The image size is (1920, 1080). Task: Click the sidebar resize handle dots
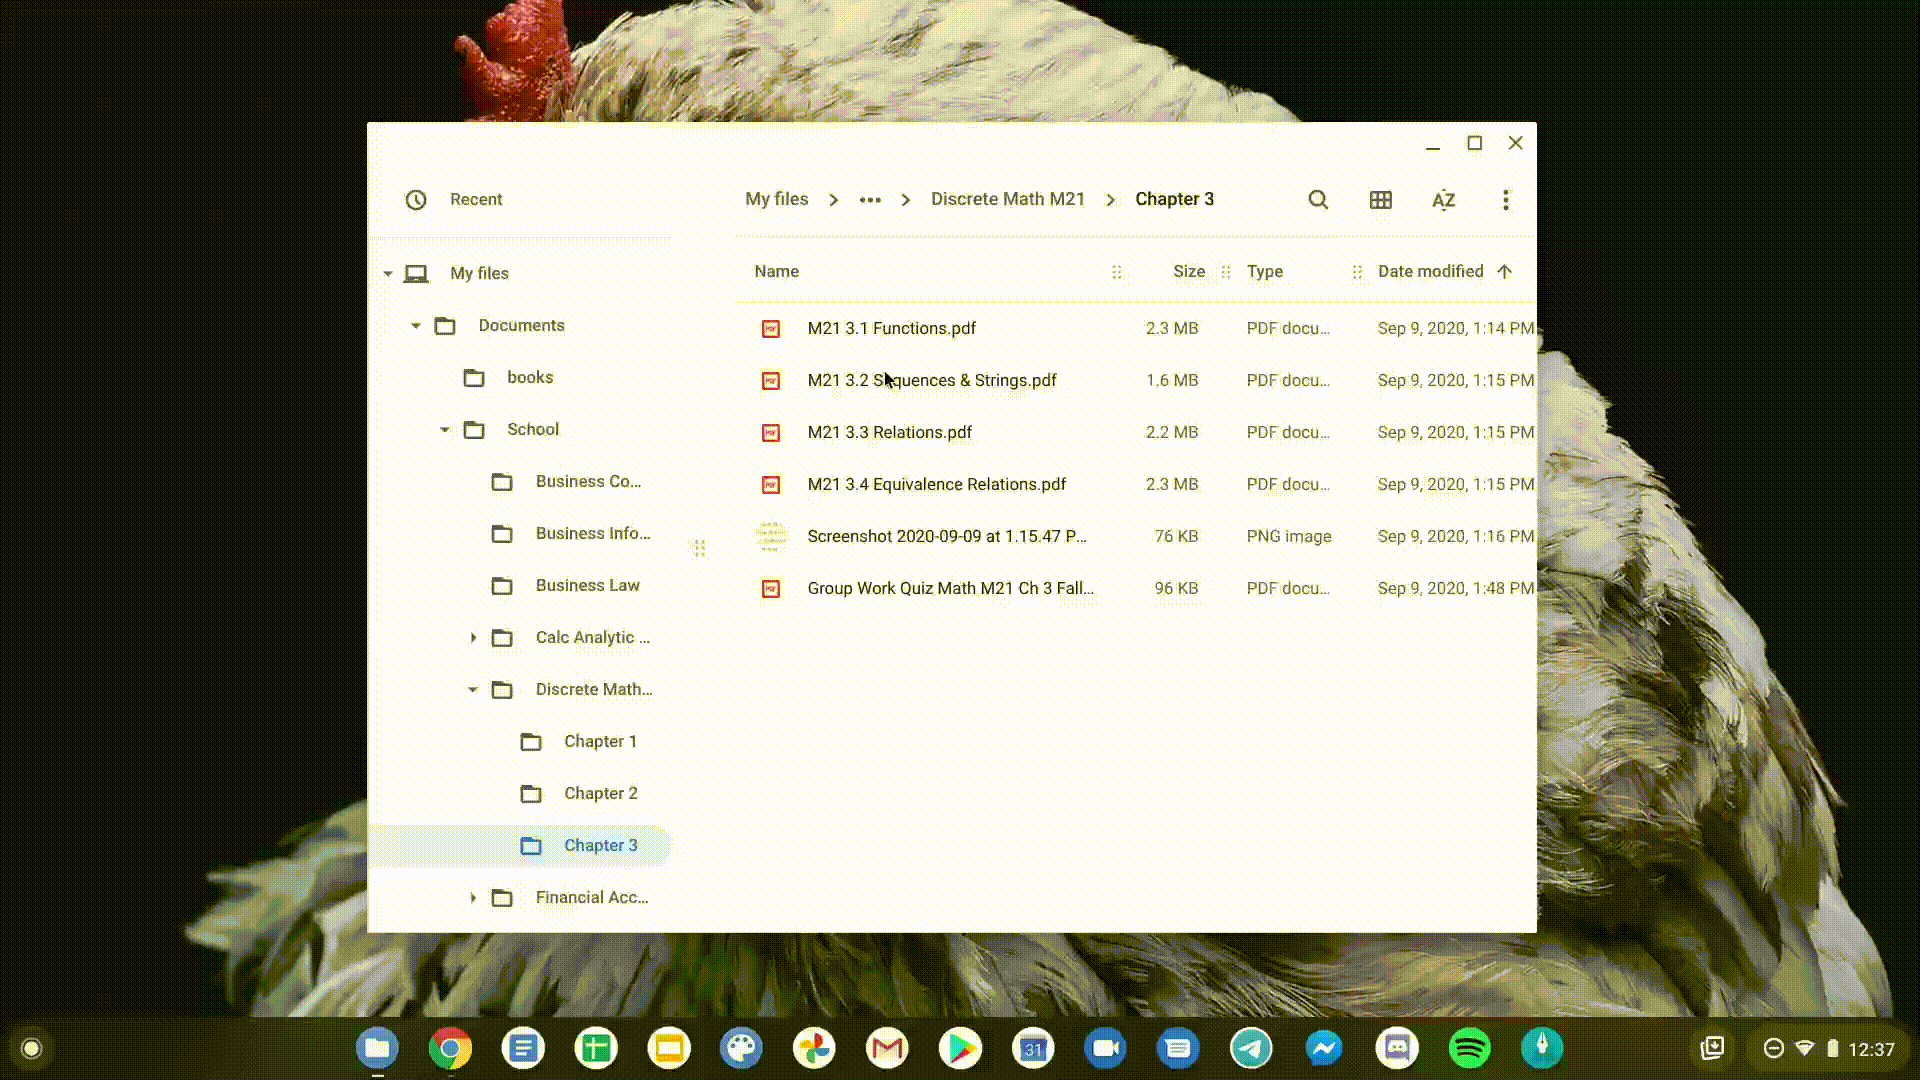click(x=700, y=548)
